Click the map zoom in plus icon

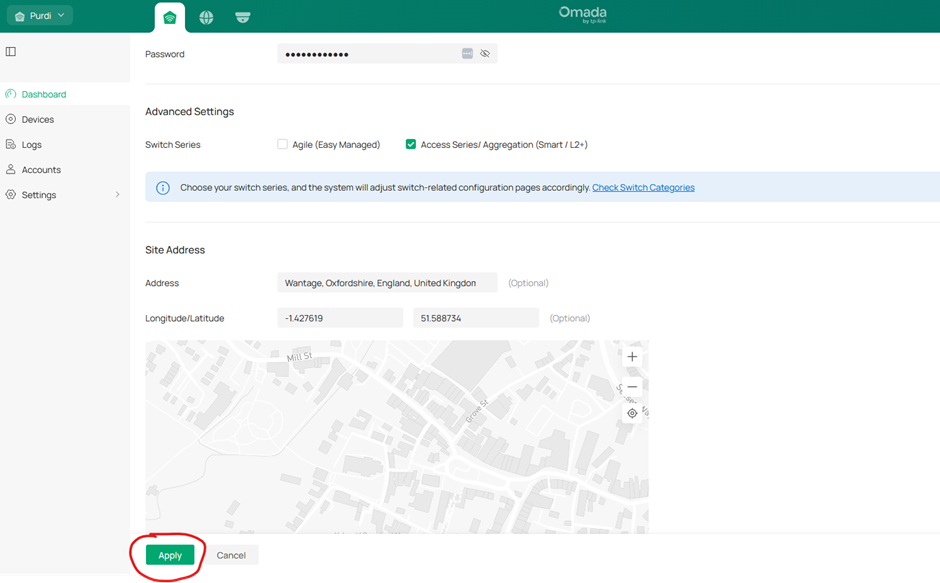tap(632, 357)
